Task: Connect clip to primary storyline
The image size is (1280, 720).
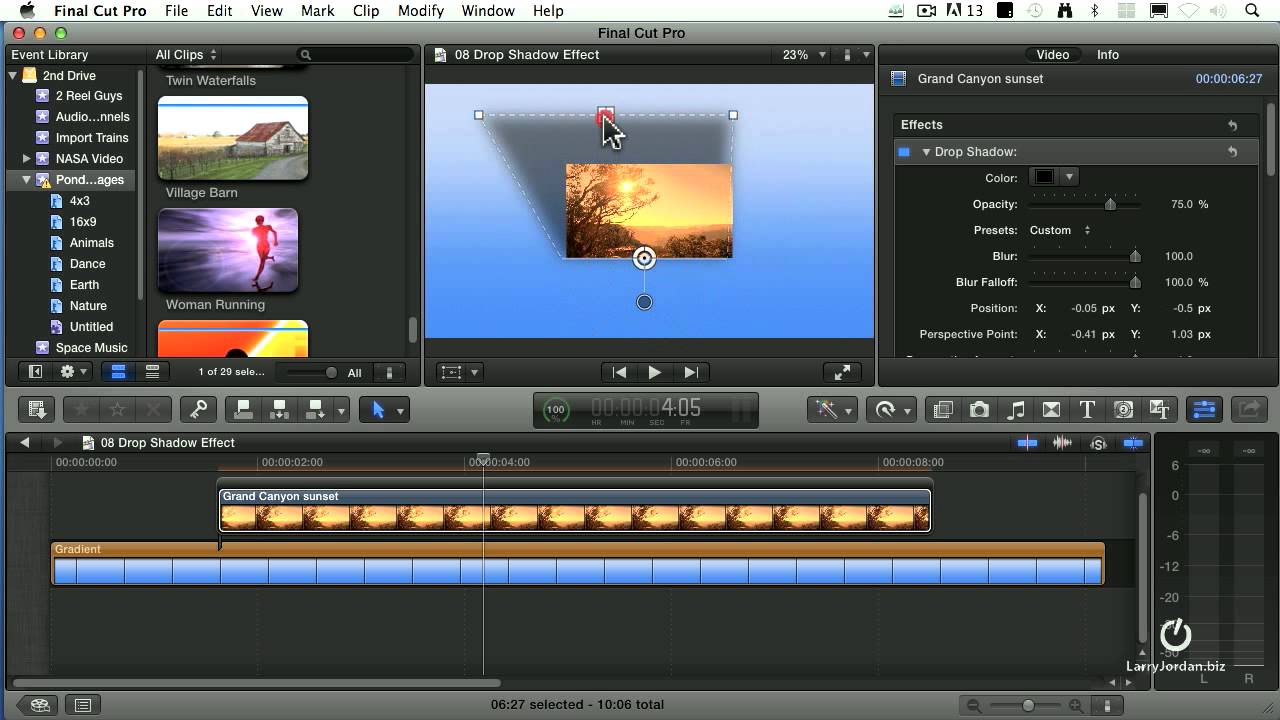Action: pyautogui.click(x=241, y=409)
